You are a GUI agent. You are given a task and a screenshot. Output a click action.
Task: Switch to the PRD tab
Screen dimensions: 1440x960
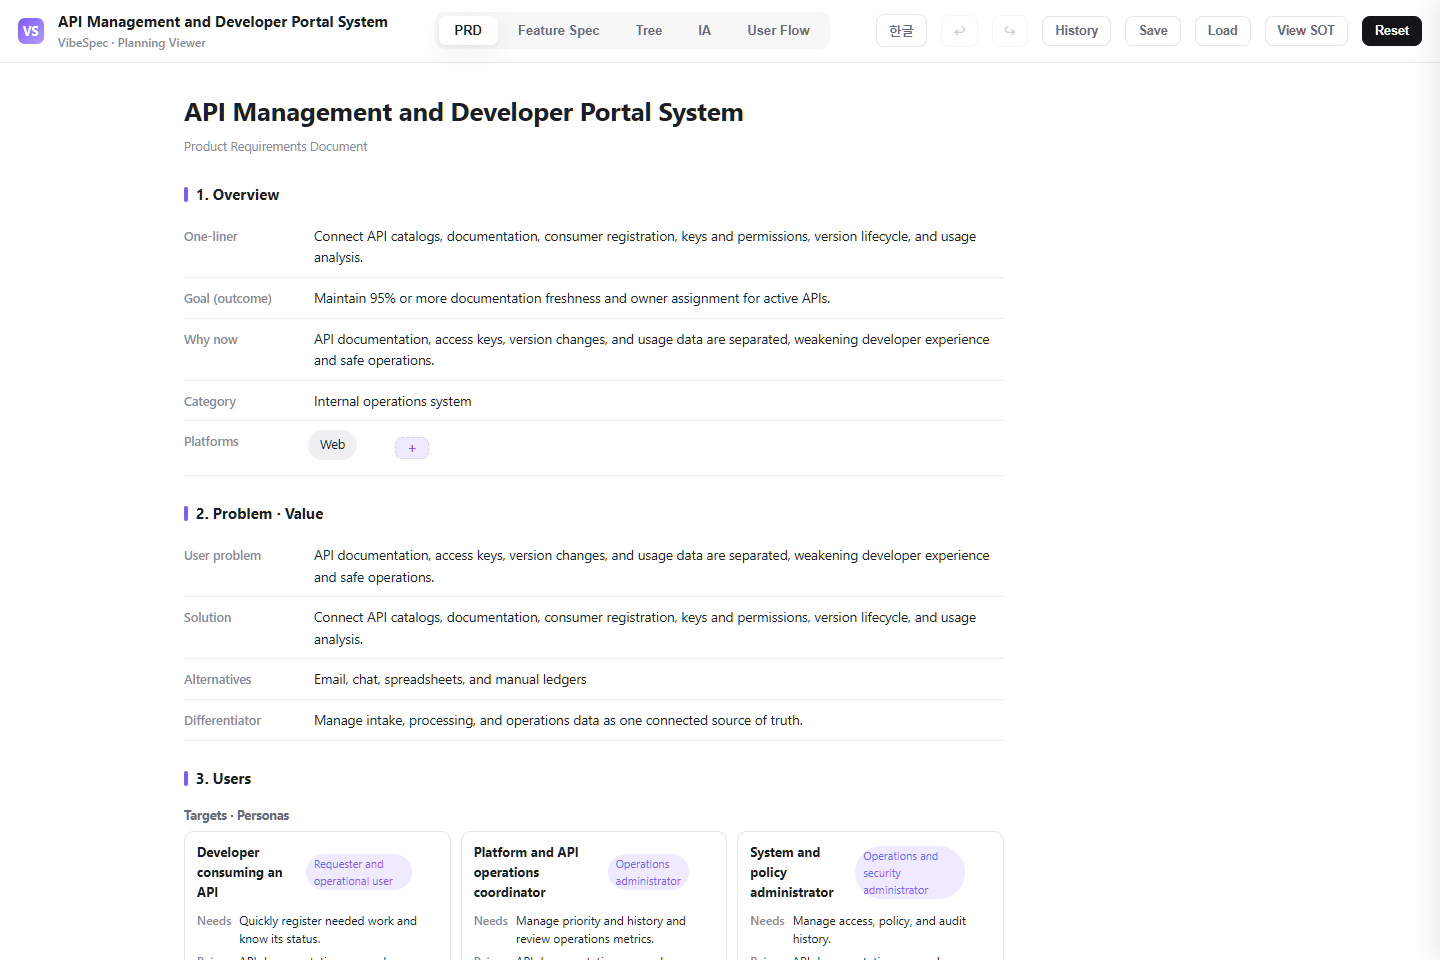click(468, 31)
